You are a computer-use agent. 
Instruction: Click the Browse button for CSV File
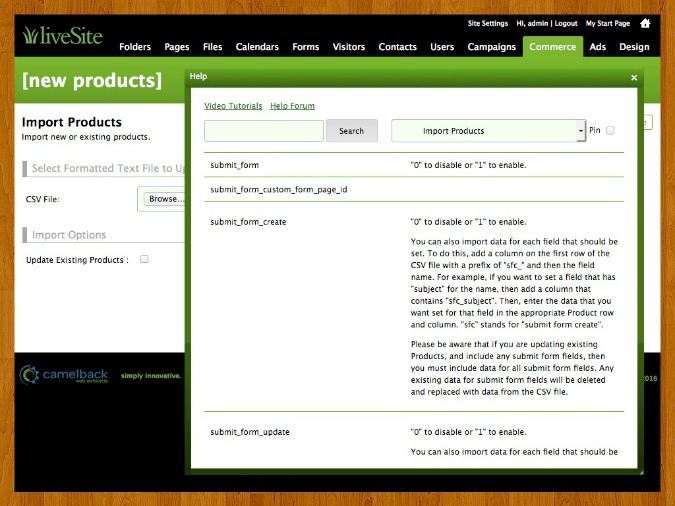165,199
